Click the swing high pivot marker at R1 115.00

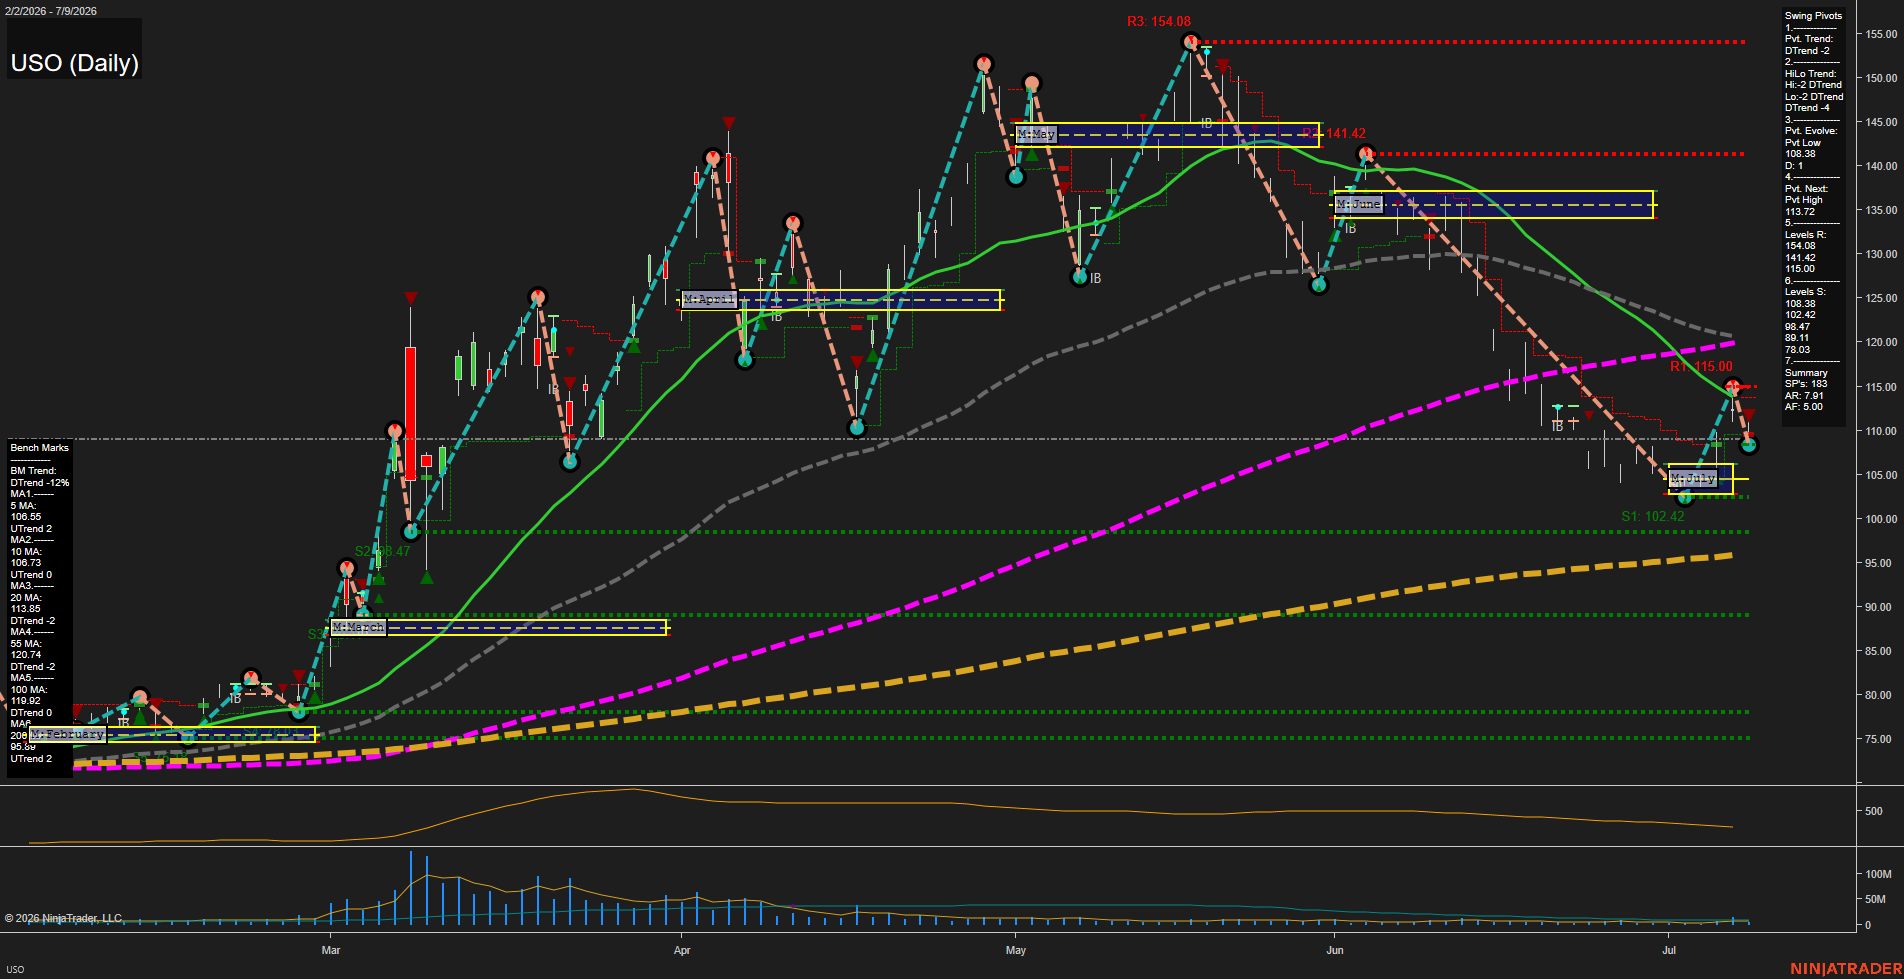click(1734, 386)
